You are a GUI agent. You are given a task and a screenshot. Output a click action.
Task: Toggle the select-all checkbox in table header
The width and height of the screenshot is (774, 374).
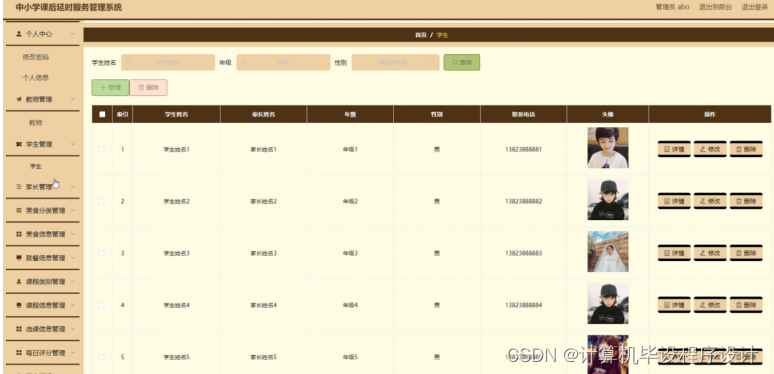pos(102,114)
